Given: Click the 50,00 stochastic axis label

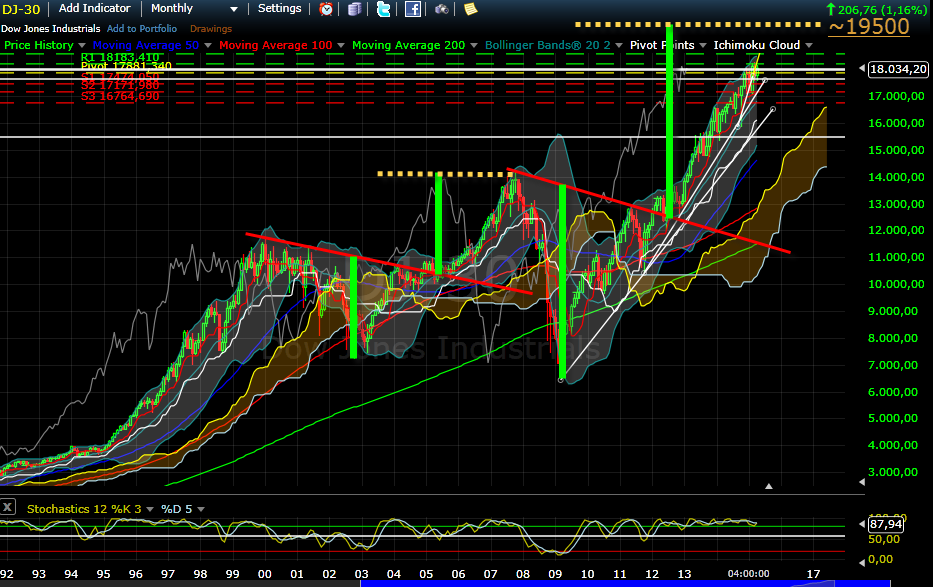Looking at the screenshot, I should [884, 539].
